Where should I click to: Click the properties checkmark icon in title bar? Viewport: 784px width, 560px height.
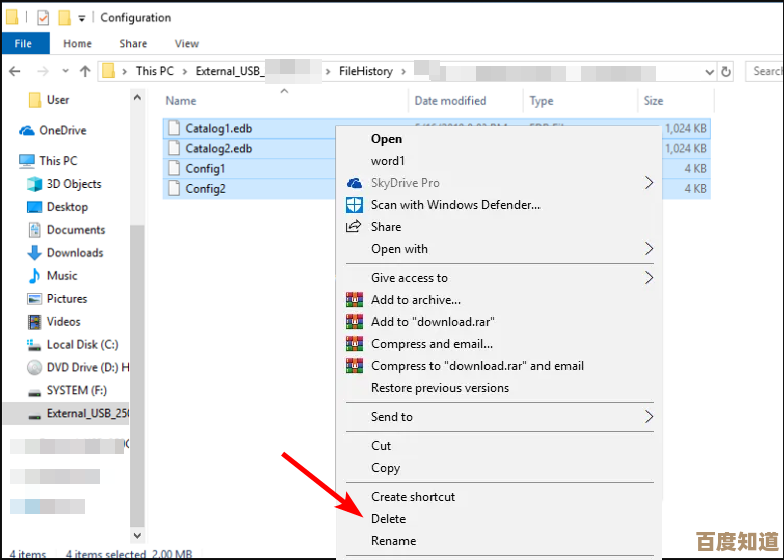43,17
